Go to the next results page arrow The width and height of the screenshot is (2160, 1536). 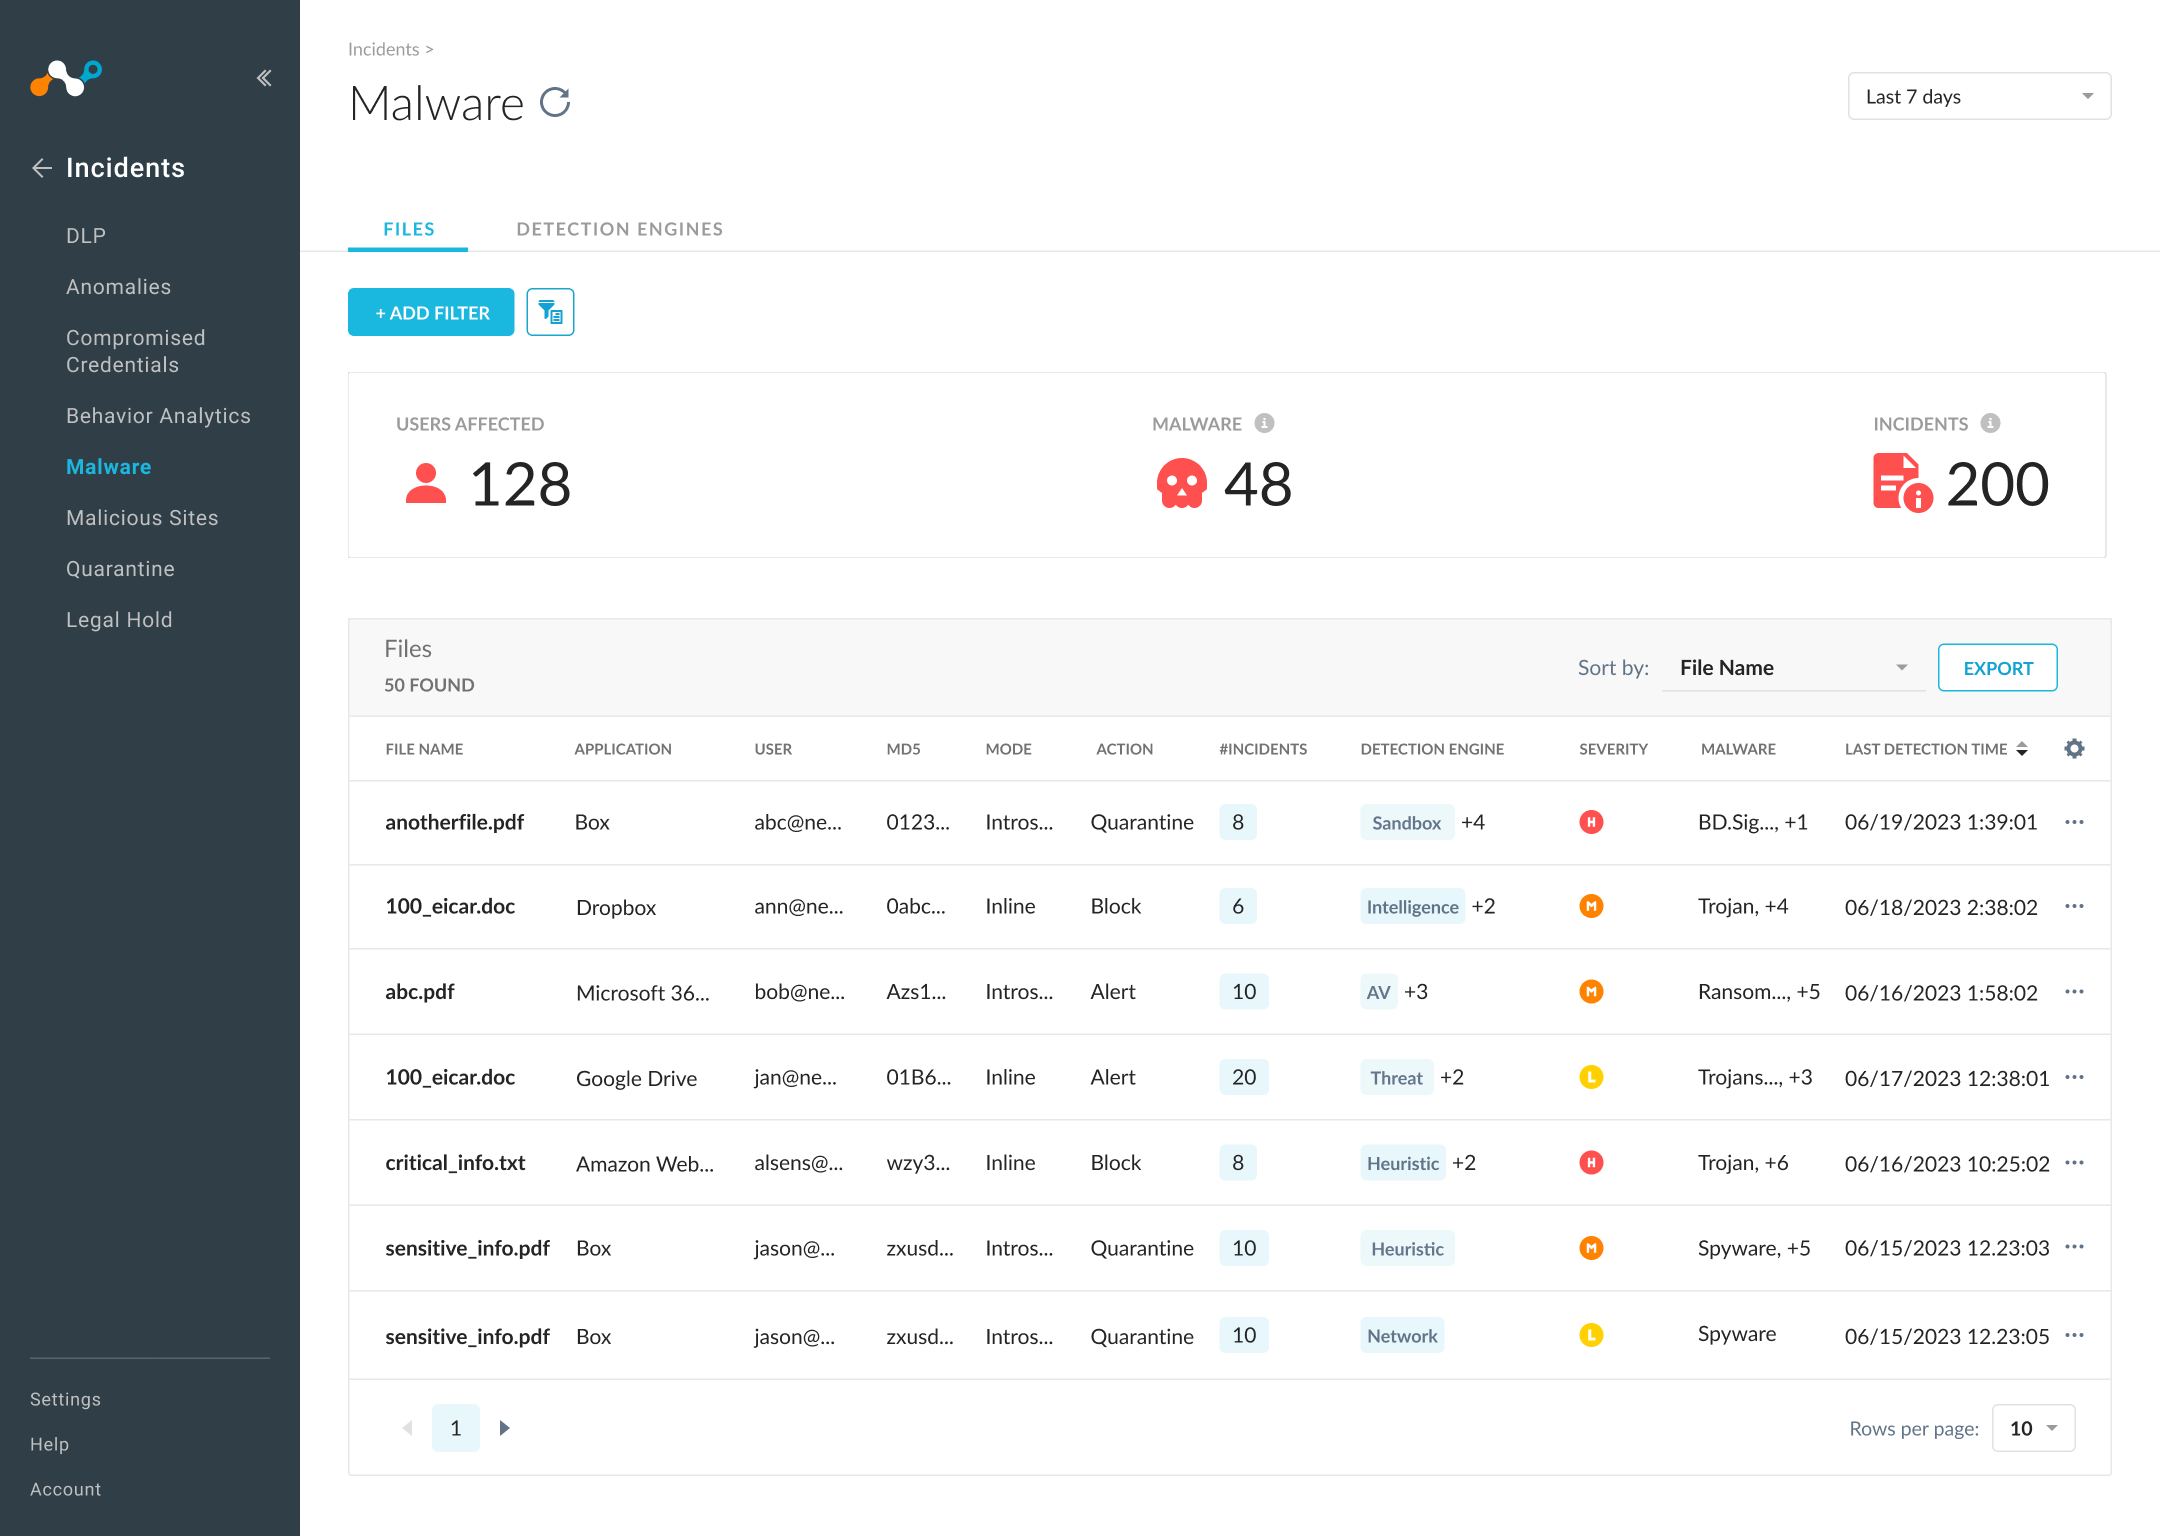pos(504,1427)
